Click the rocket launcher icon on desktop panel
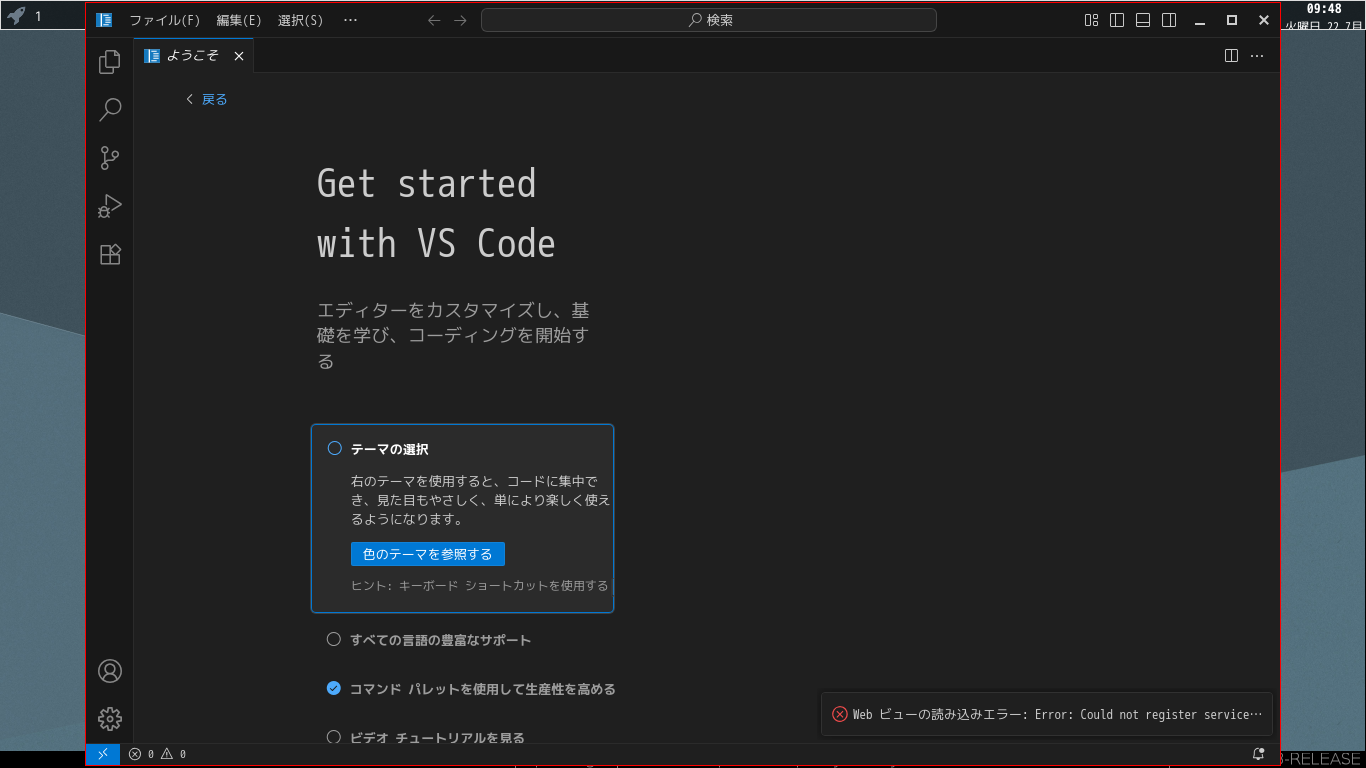The width and height of the screenshot is (1366, 768). (15, 15)
